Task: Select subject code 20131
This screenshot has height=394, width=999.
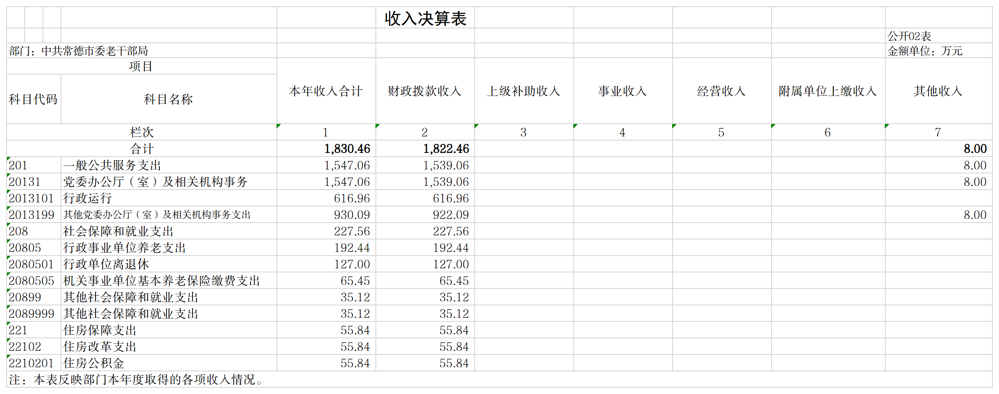Action: (x=34, y=182)
